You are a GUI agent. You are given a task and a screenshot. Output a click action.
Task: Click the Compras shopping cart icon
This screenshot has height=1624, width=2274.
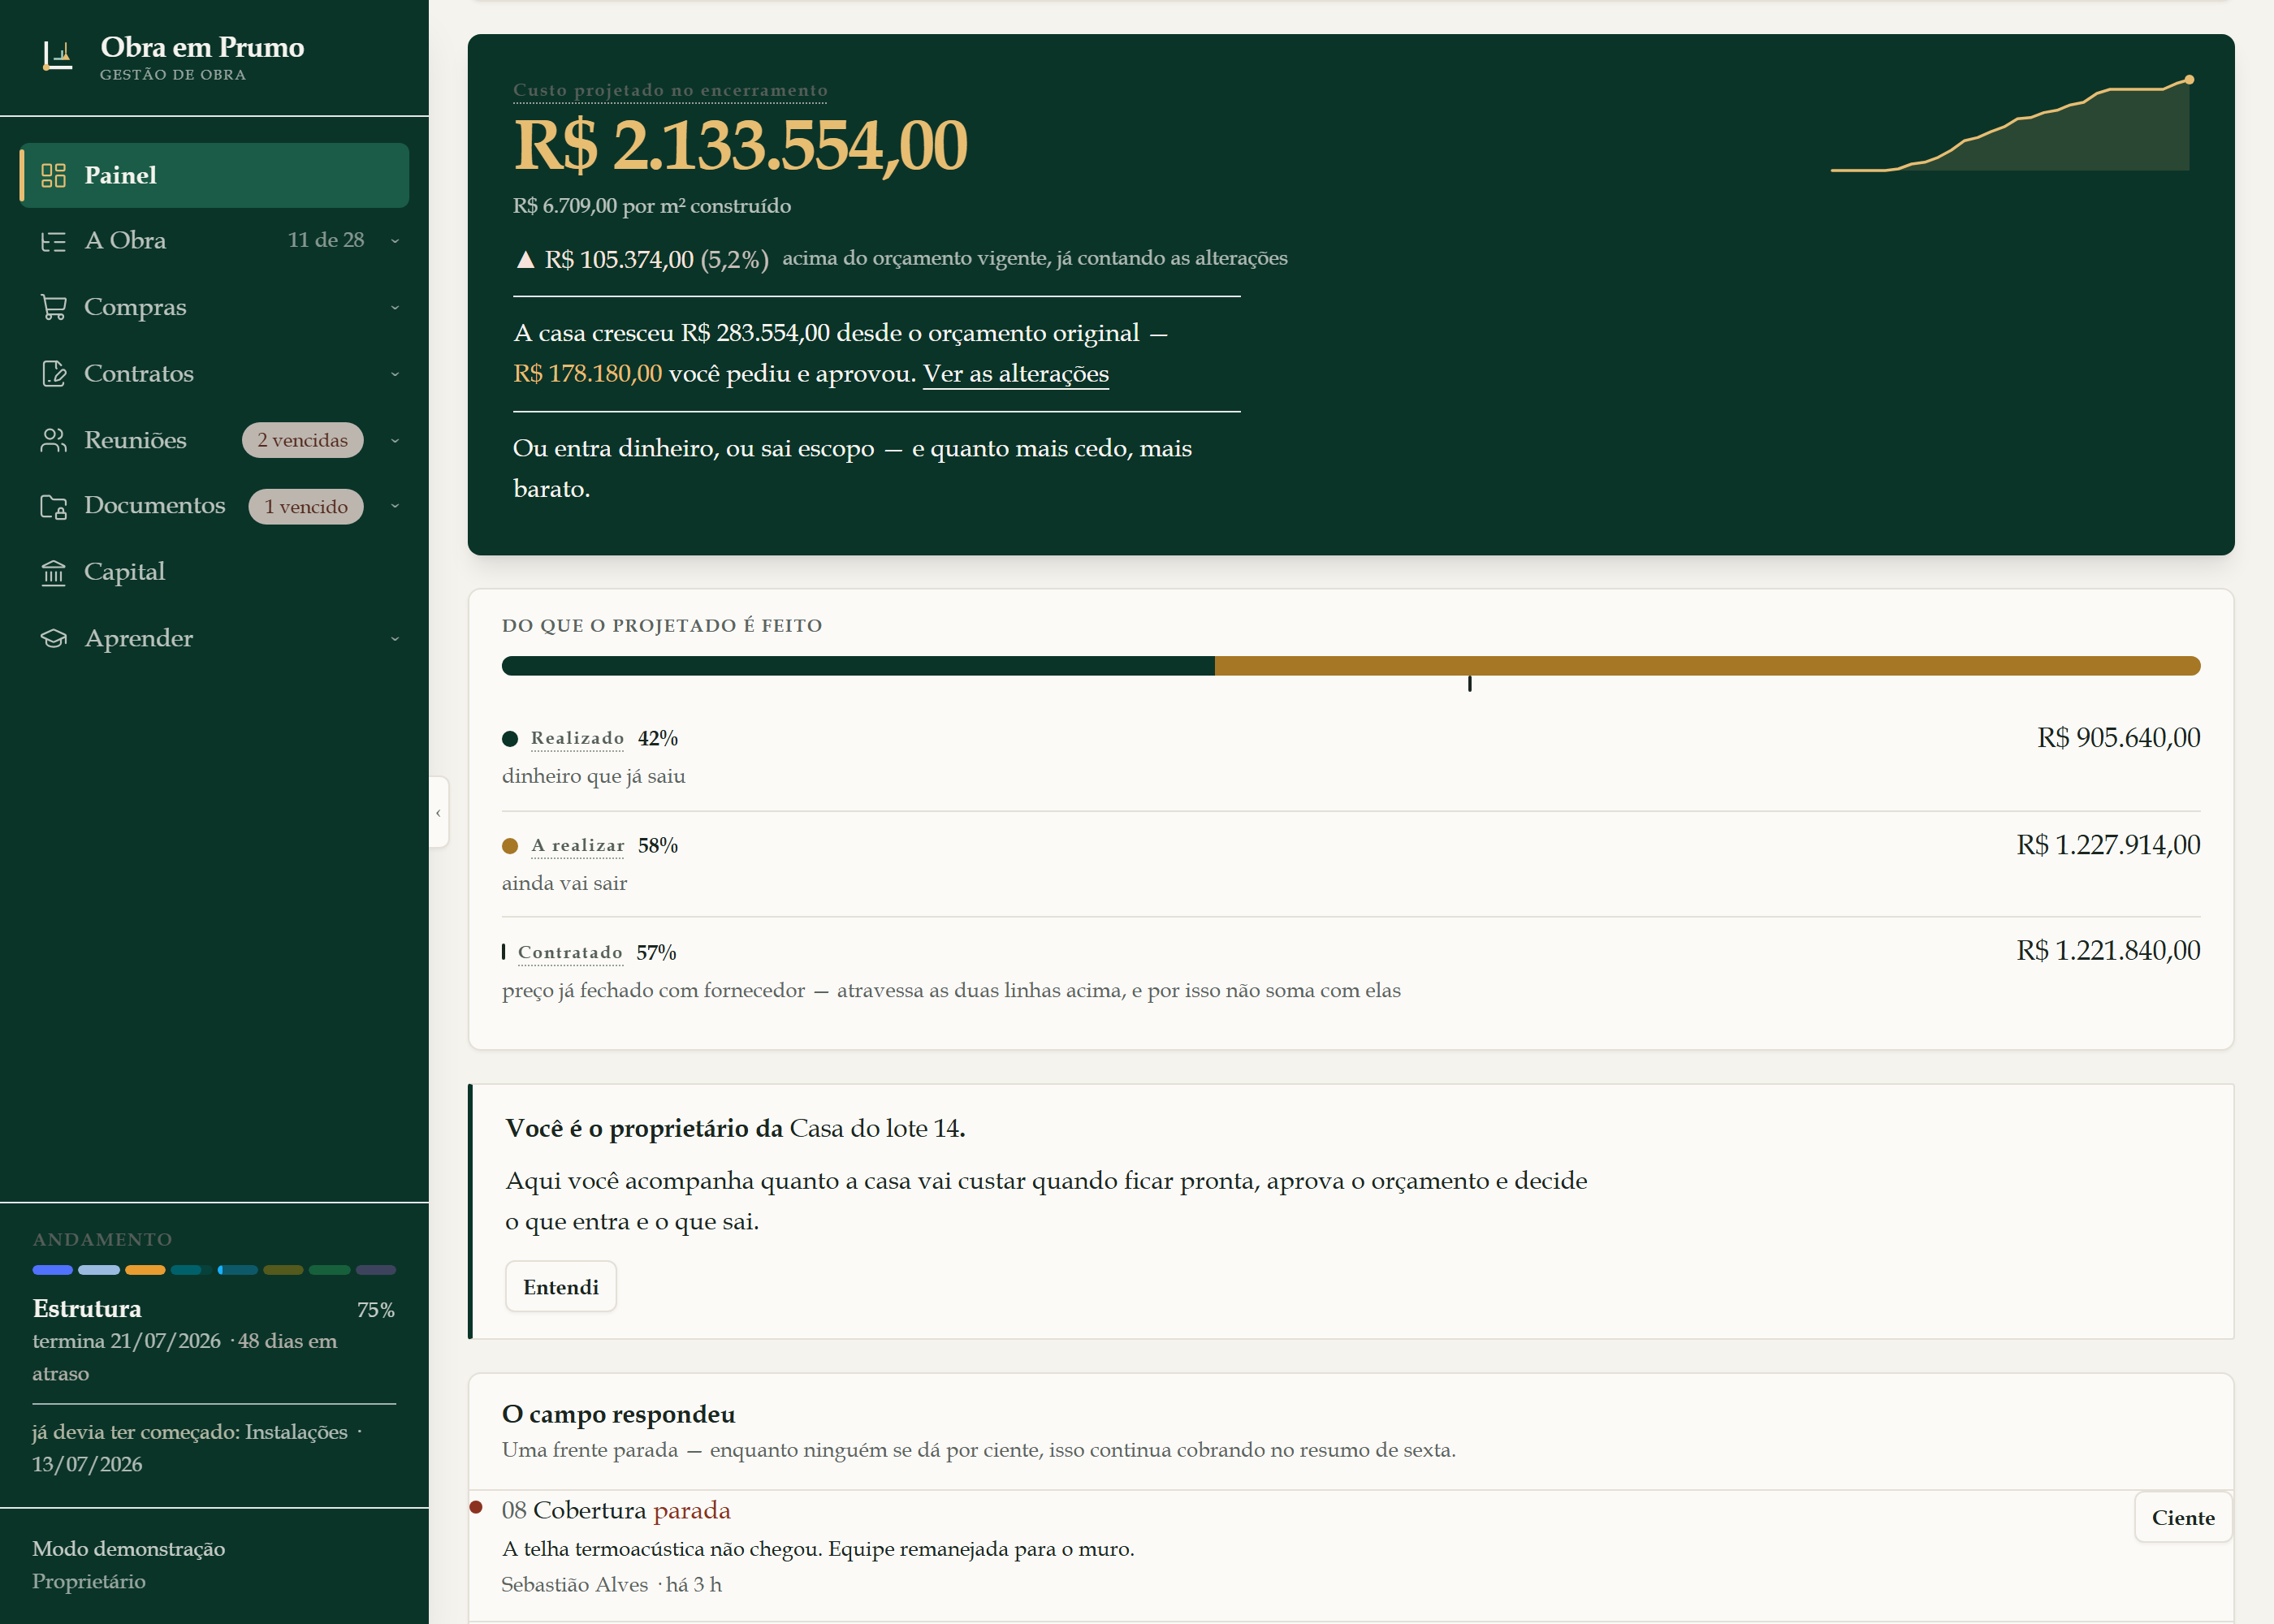[x=53, y=307]
